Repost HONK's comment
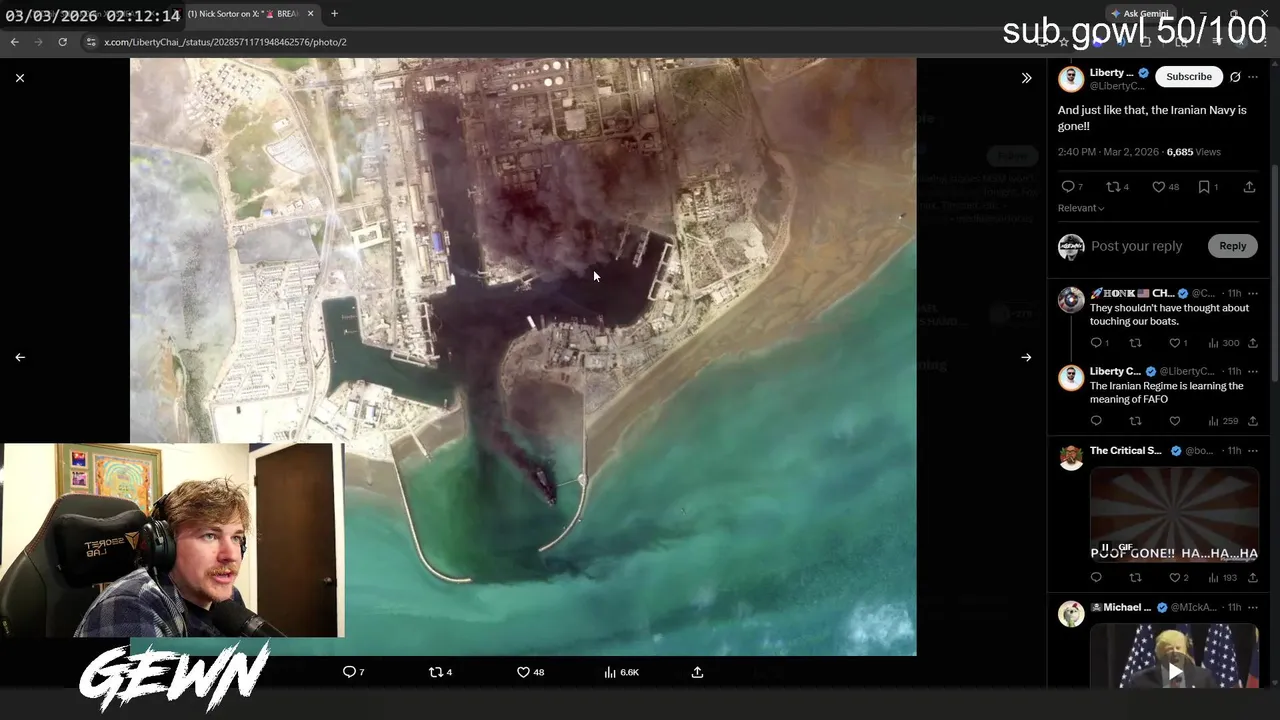 pyautogui.click(x=1135, y=343)
